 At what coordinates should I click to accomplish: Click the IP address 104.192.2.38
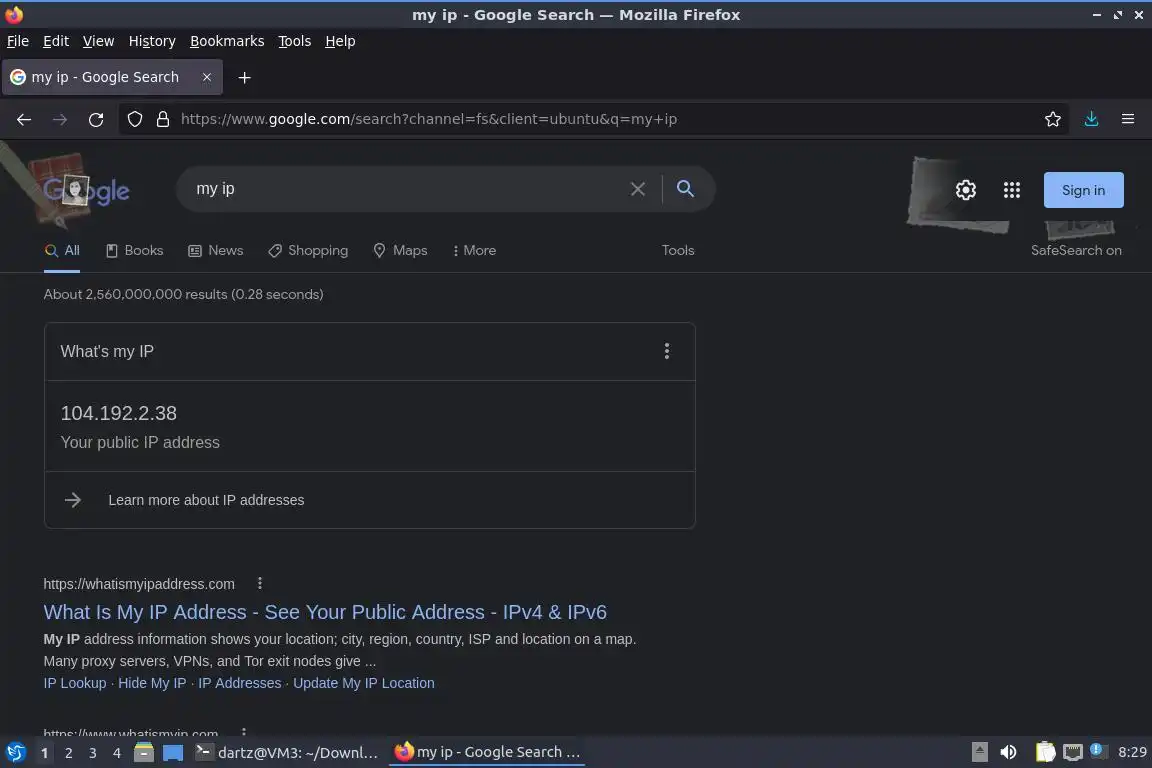click(118, 413)
